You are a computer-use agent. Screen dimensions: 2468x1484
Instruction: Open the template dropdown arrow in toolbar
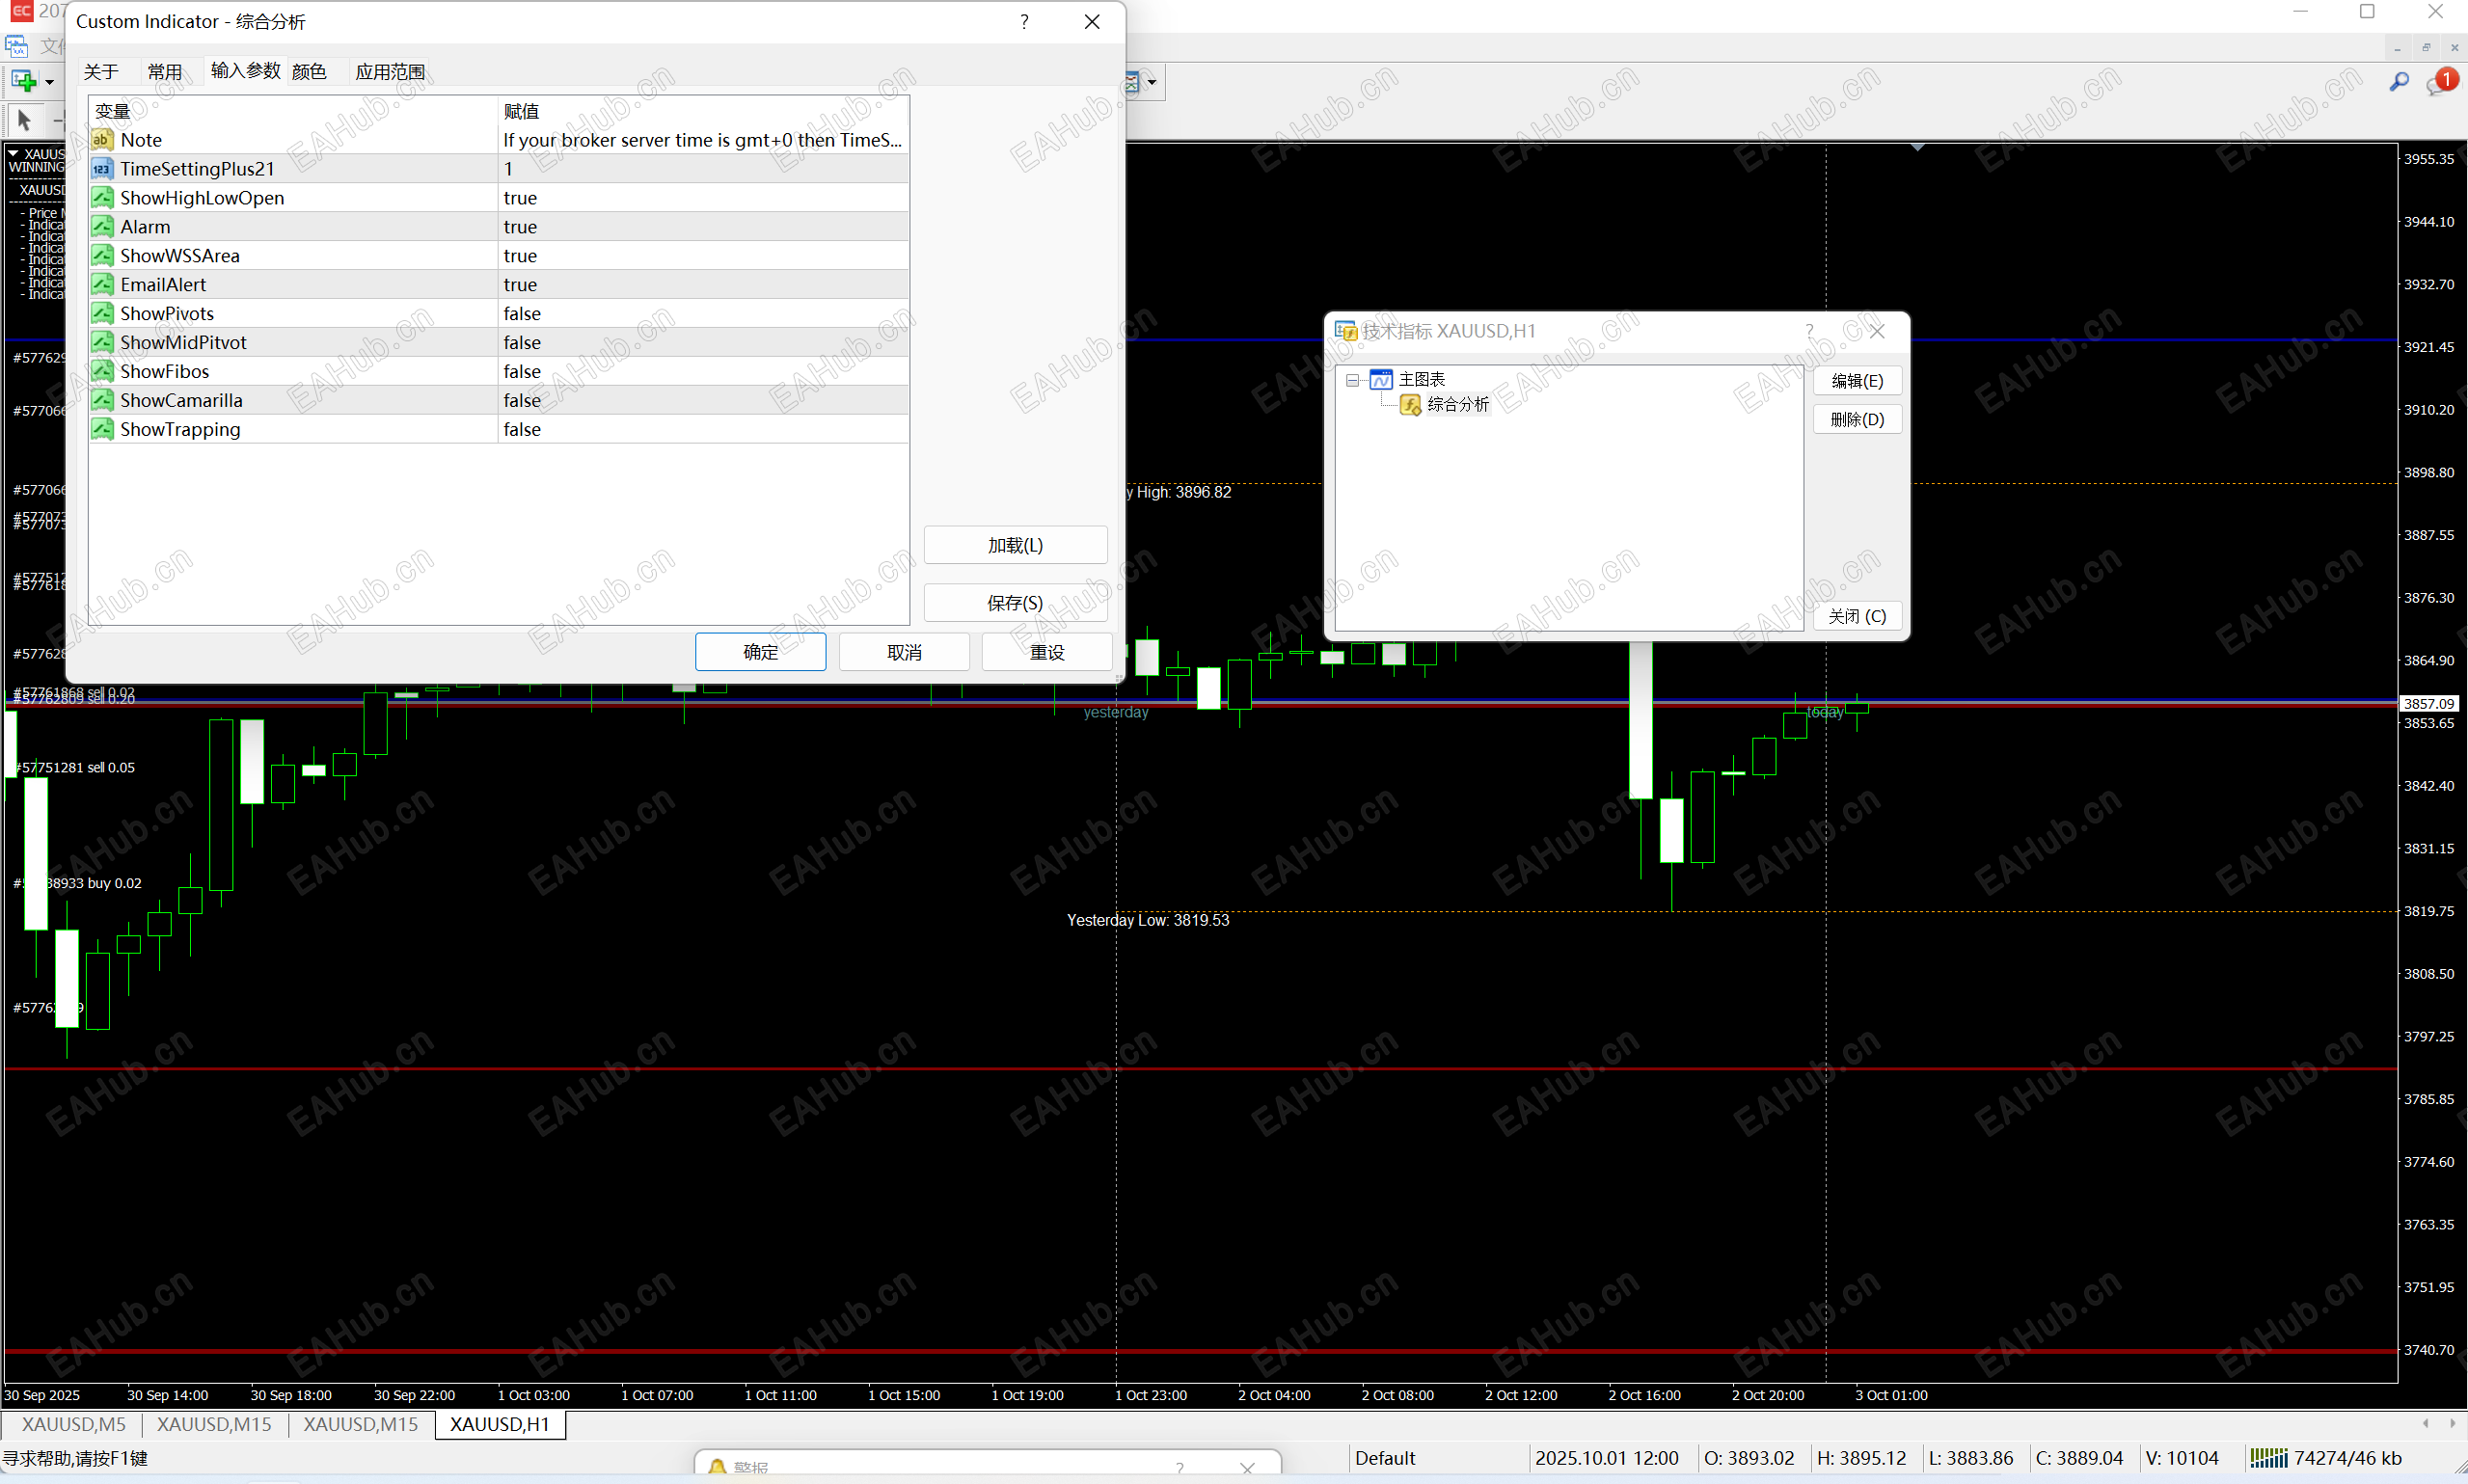click(x=1152, y=82)
